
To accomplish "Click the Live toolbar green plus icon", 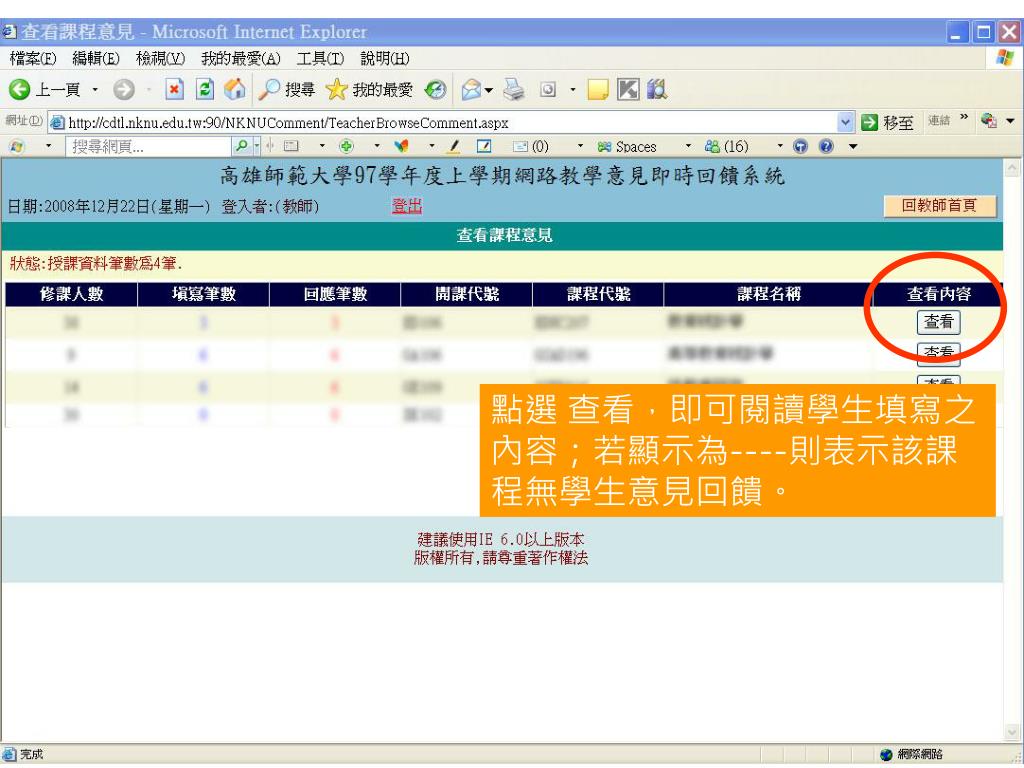I will [346, 146].
